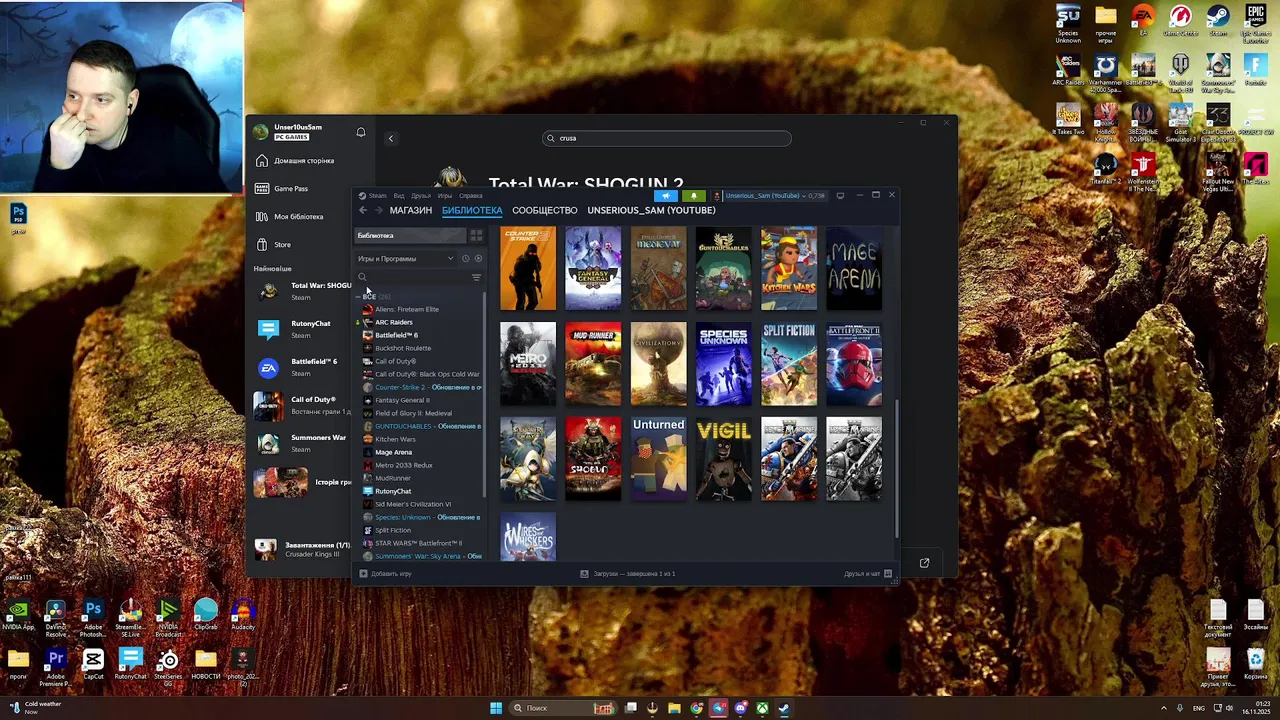1280x720 pixels.
Task: Click Библиотека home button in Steam
Action: tap(411, 235)
